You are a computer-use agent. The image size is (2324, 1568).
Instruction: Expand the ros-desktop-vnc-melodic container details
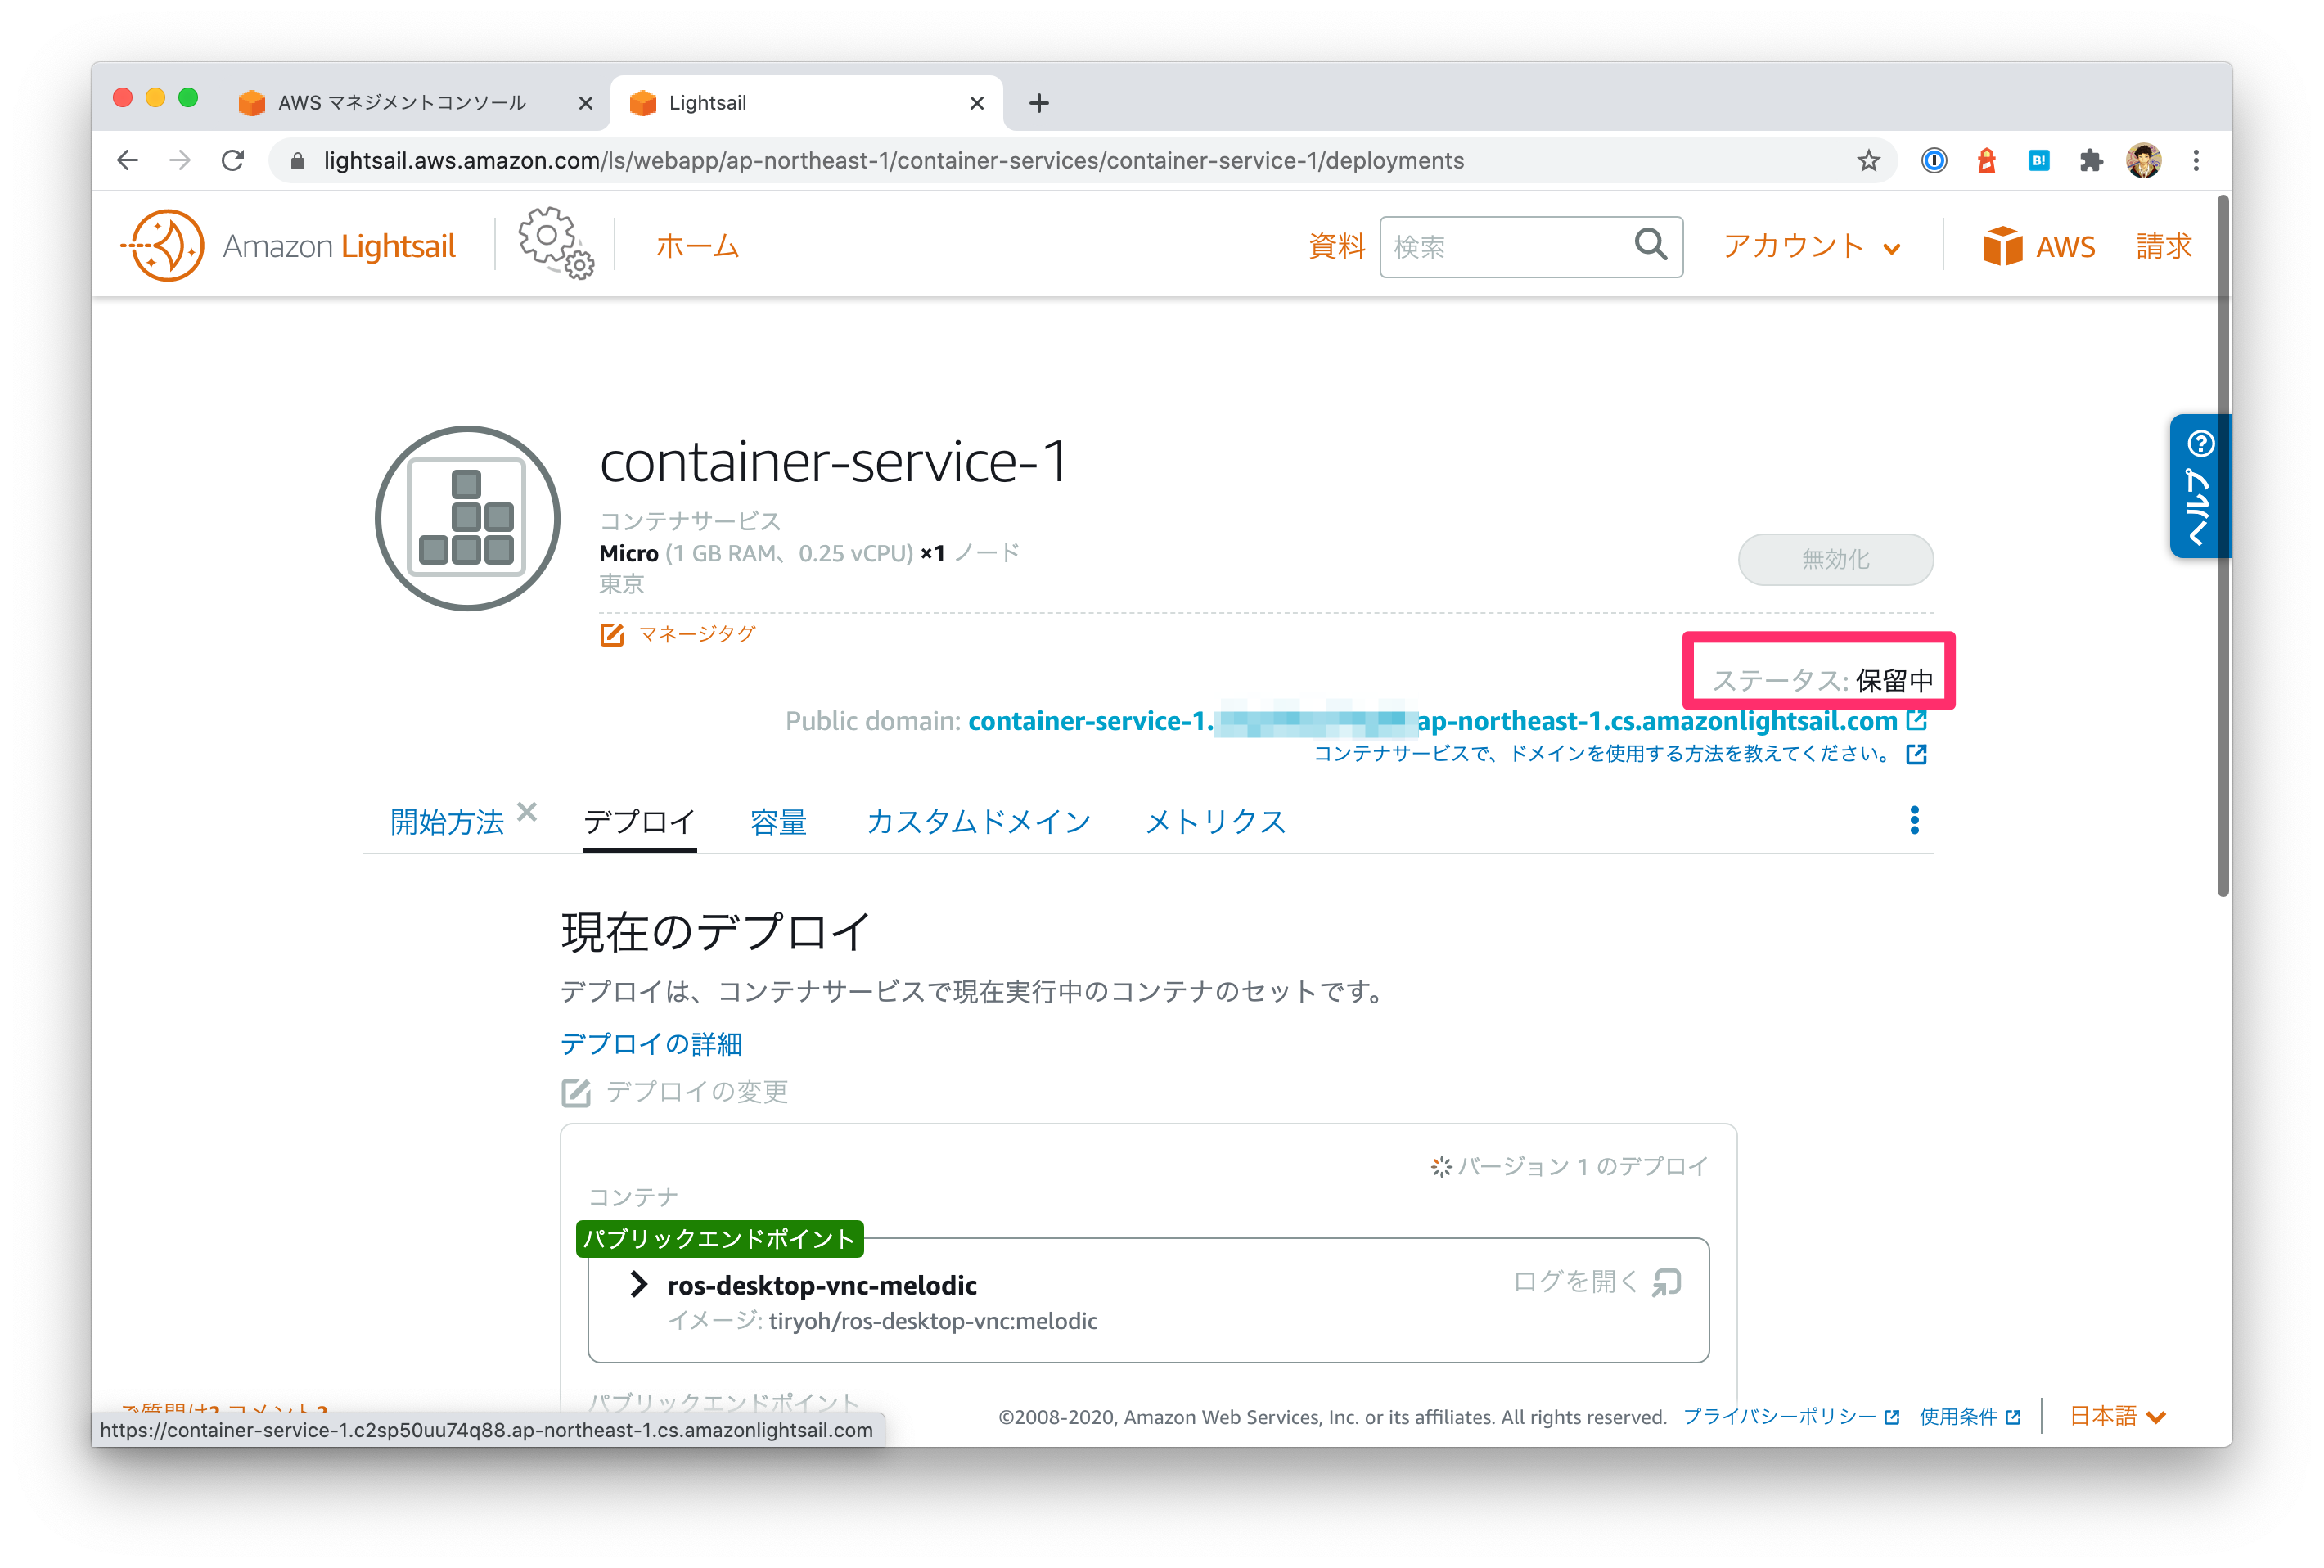pyautogui.click(x=638, y=1284)
